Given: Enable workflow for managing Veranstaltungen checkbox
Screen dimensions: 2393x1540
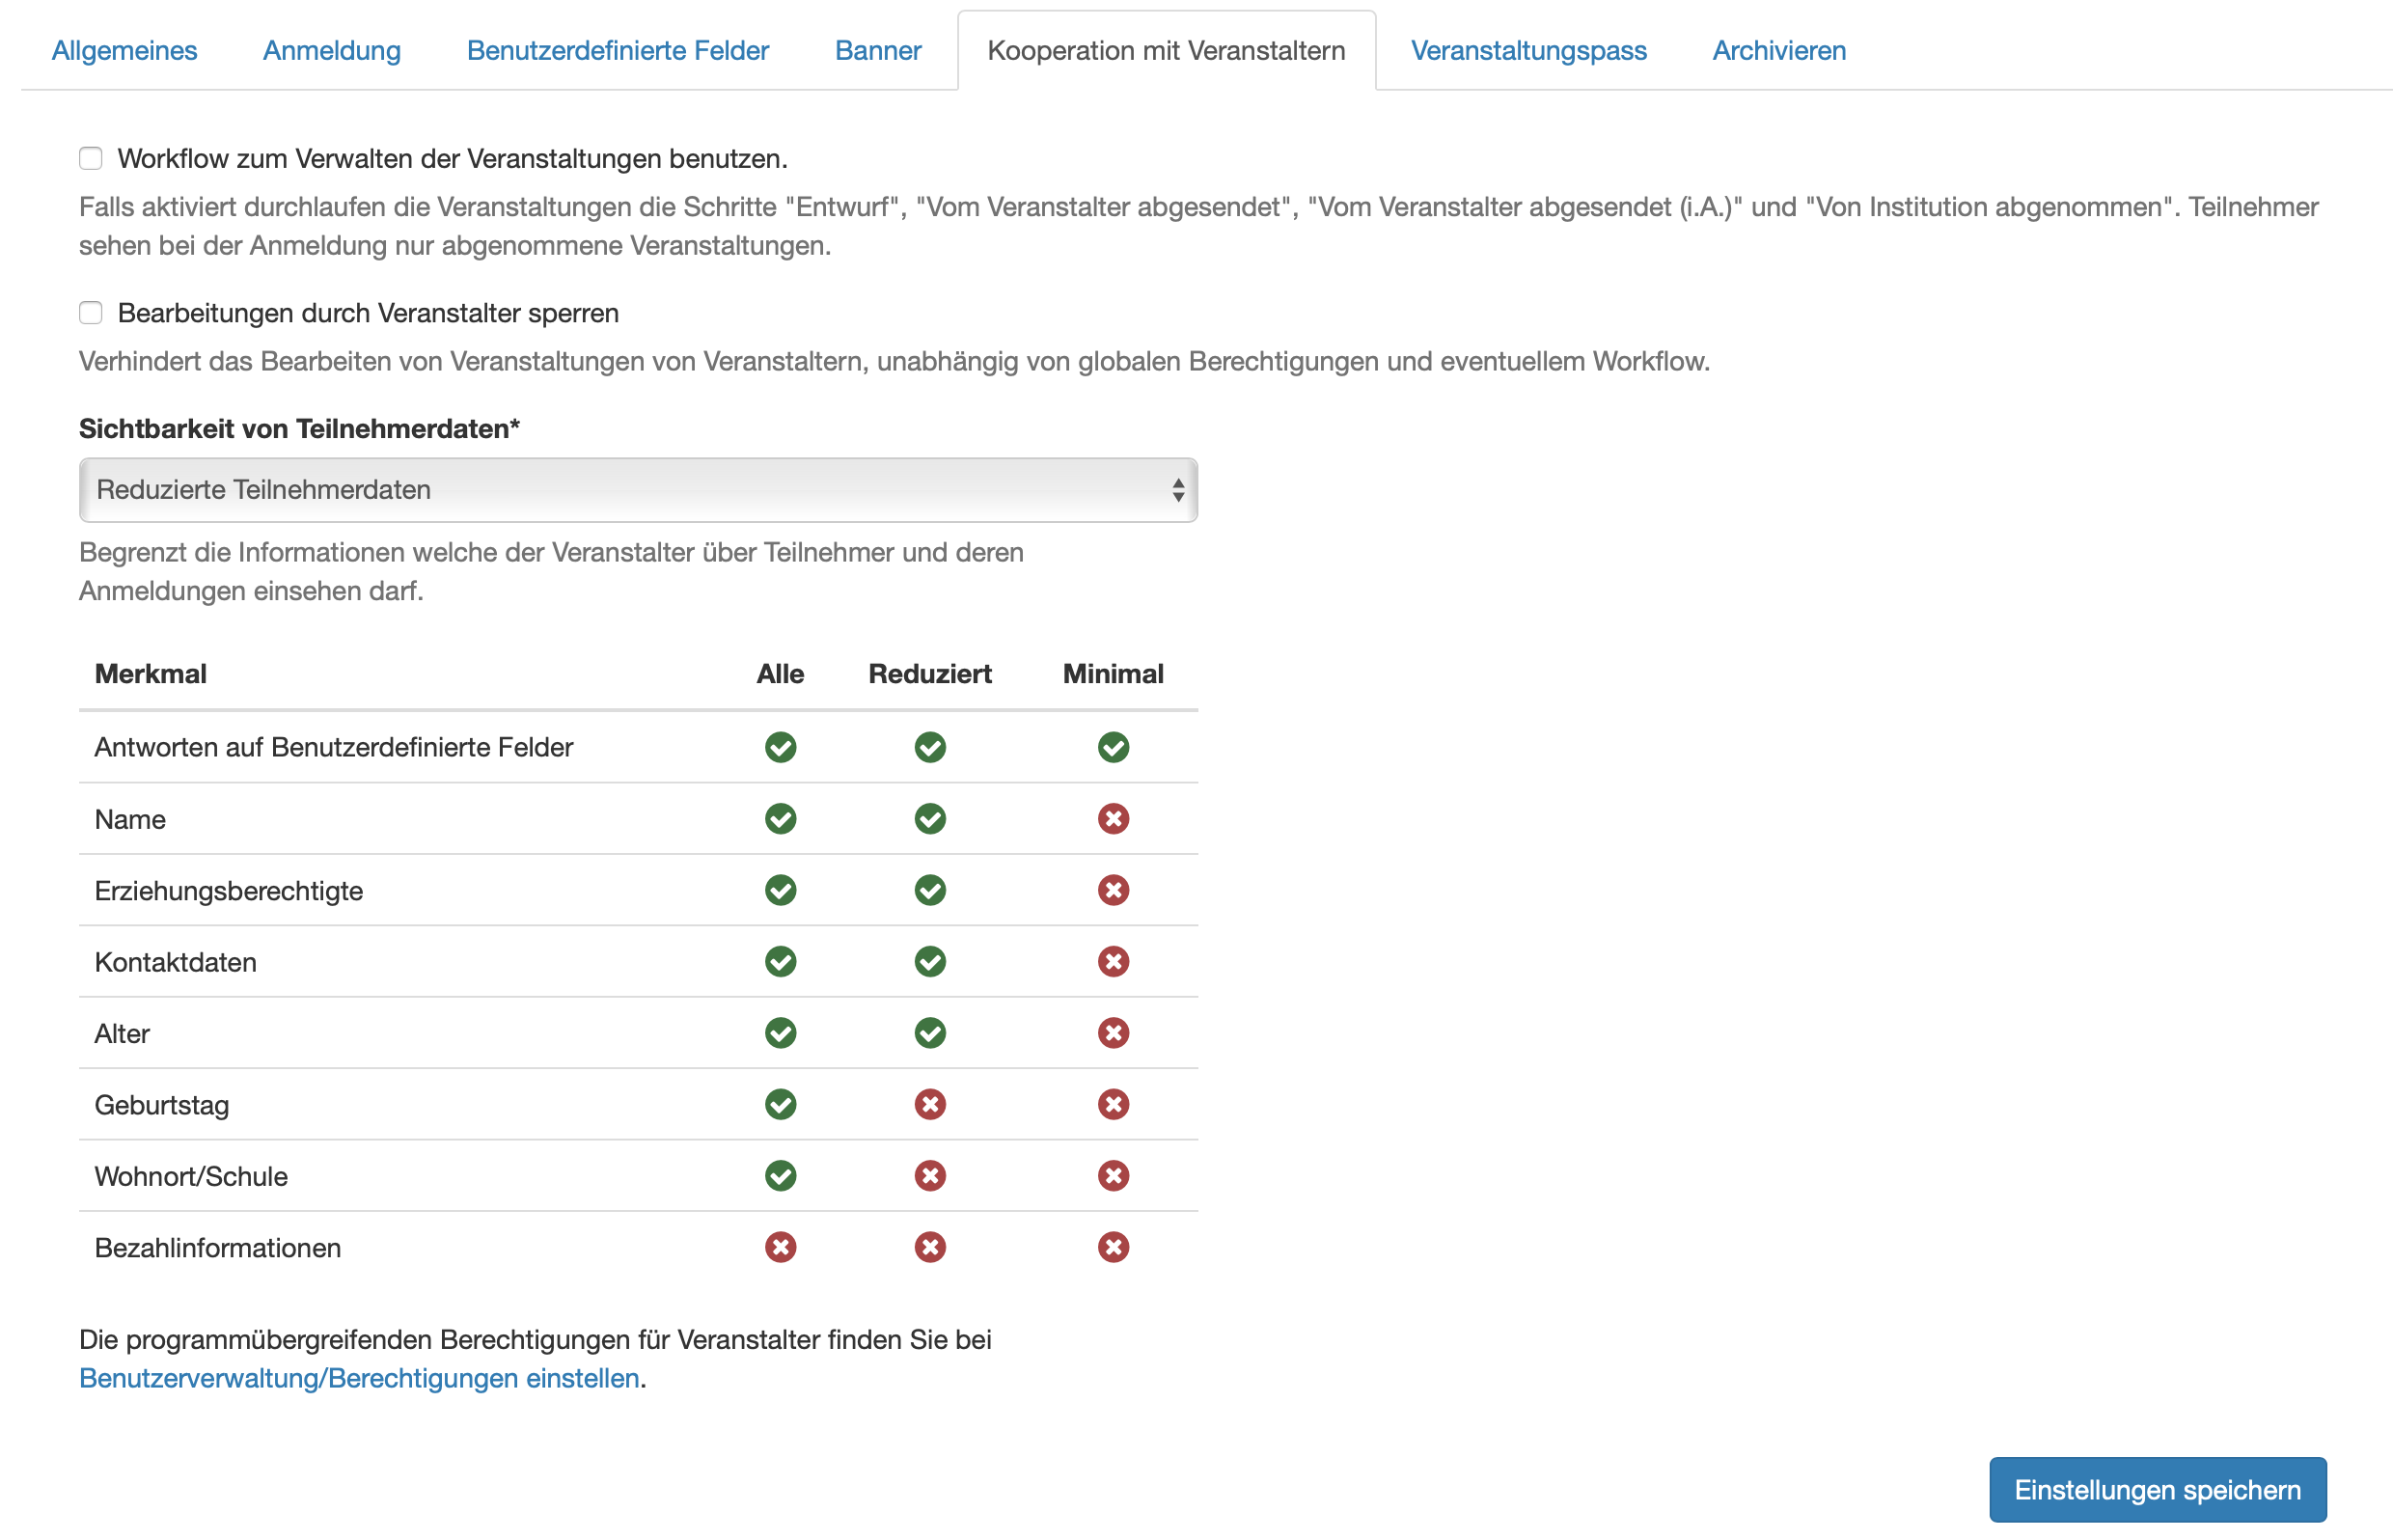Looking at the screenshot, I should (91, 158).
